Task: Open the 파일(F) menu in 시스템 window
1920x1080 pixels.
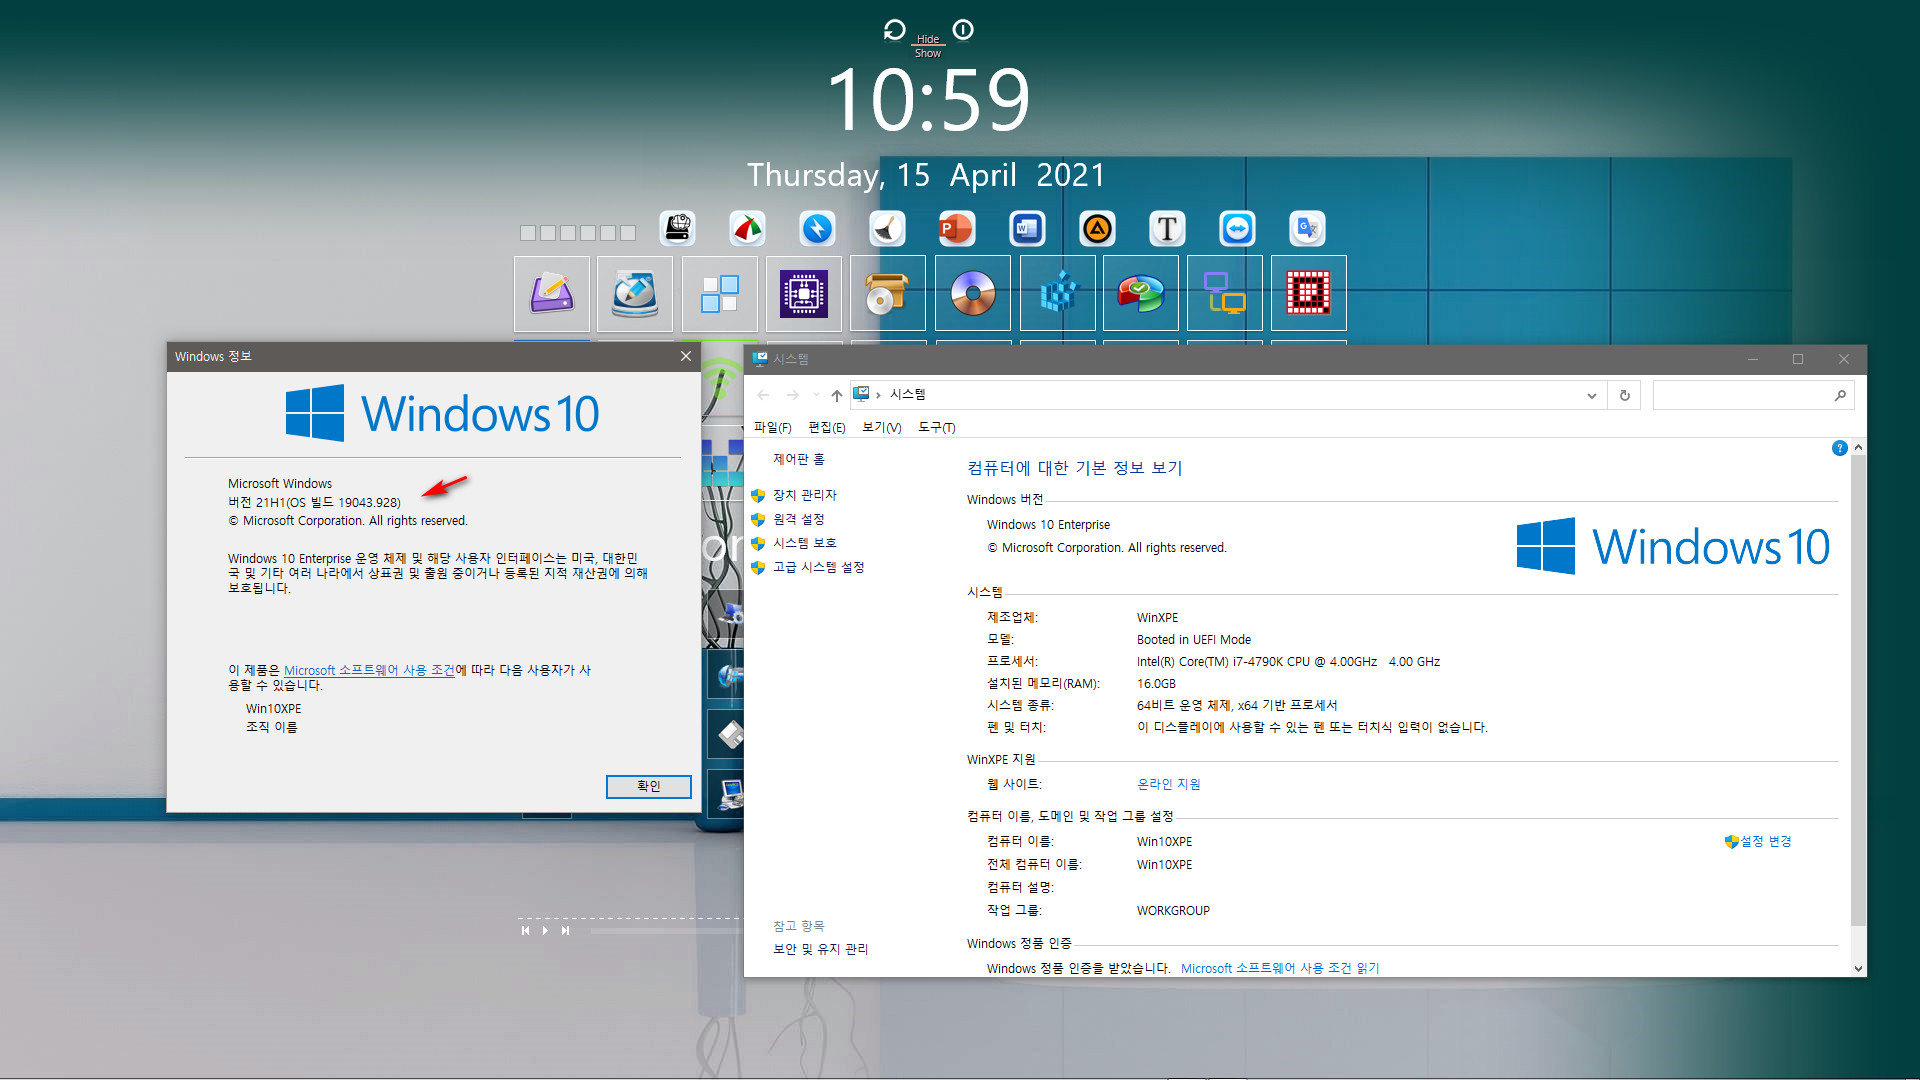Action: pyautogui.click(x=772, y=427)
